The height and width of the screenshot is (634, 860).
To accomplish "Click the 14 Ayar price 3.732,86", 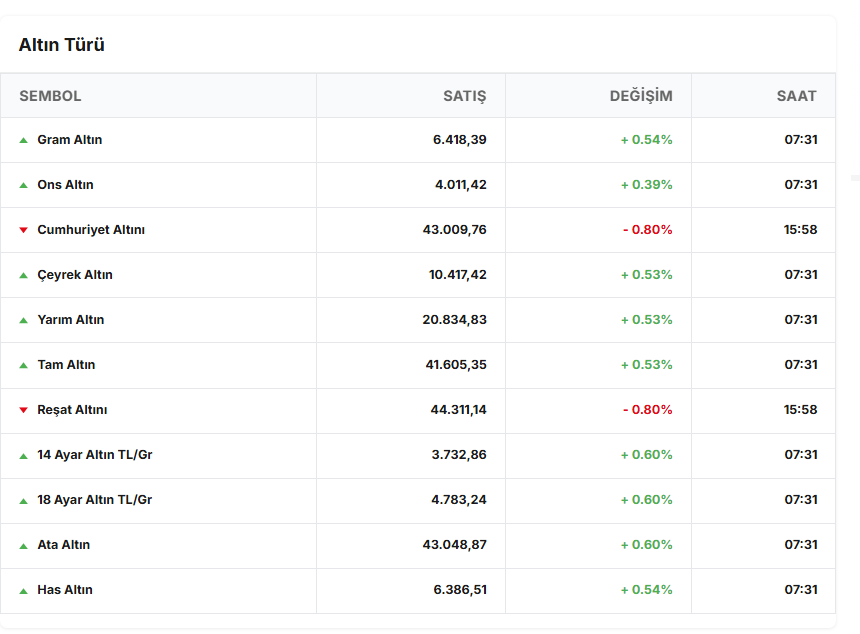I will [459, 455].
